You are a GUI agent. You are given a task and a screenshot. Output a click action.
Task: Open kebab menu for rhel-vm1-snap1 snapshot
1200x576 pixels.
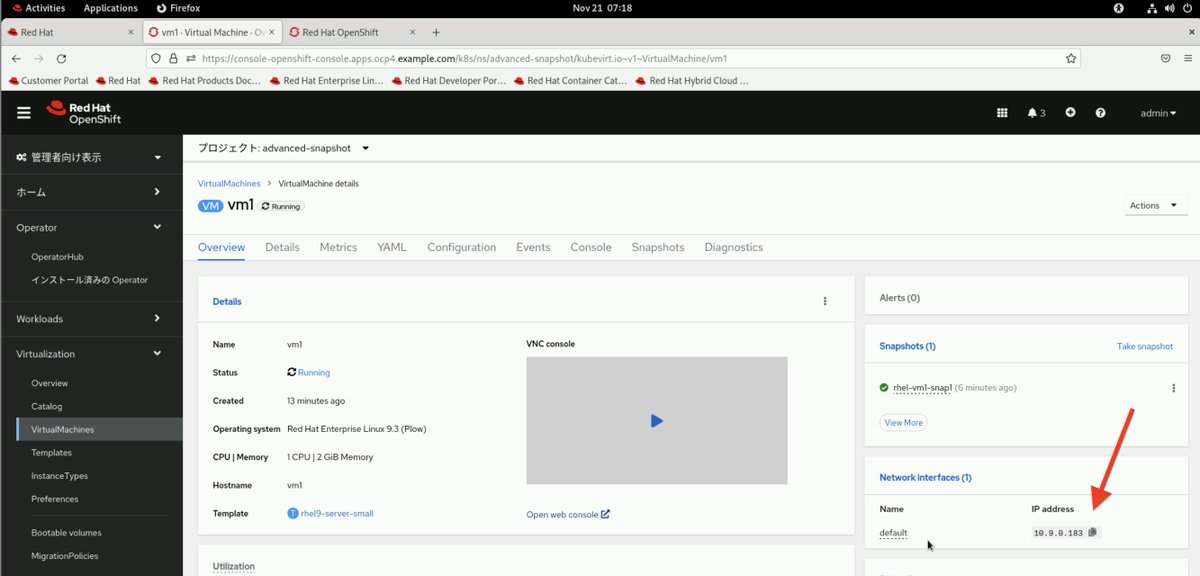1173,388
